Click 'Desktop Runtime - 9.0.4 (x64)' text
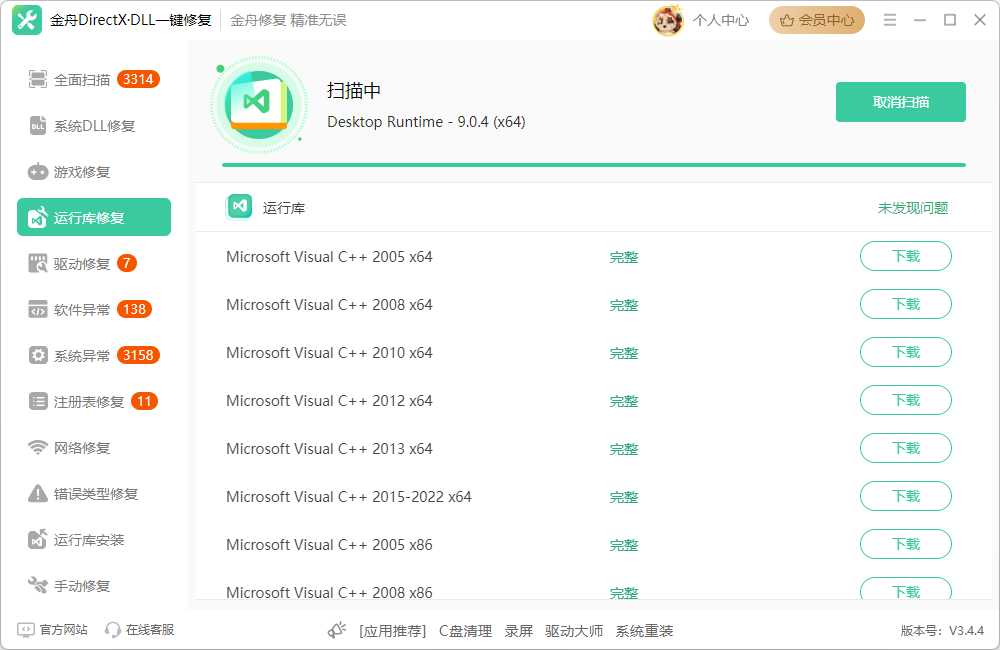The image size is (1000, 650). click(426, 122)
